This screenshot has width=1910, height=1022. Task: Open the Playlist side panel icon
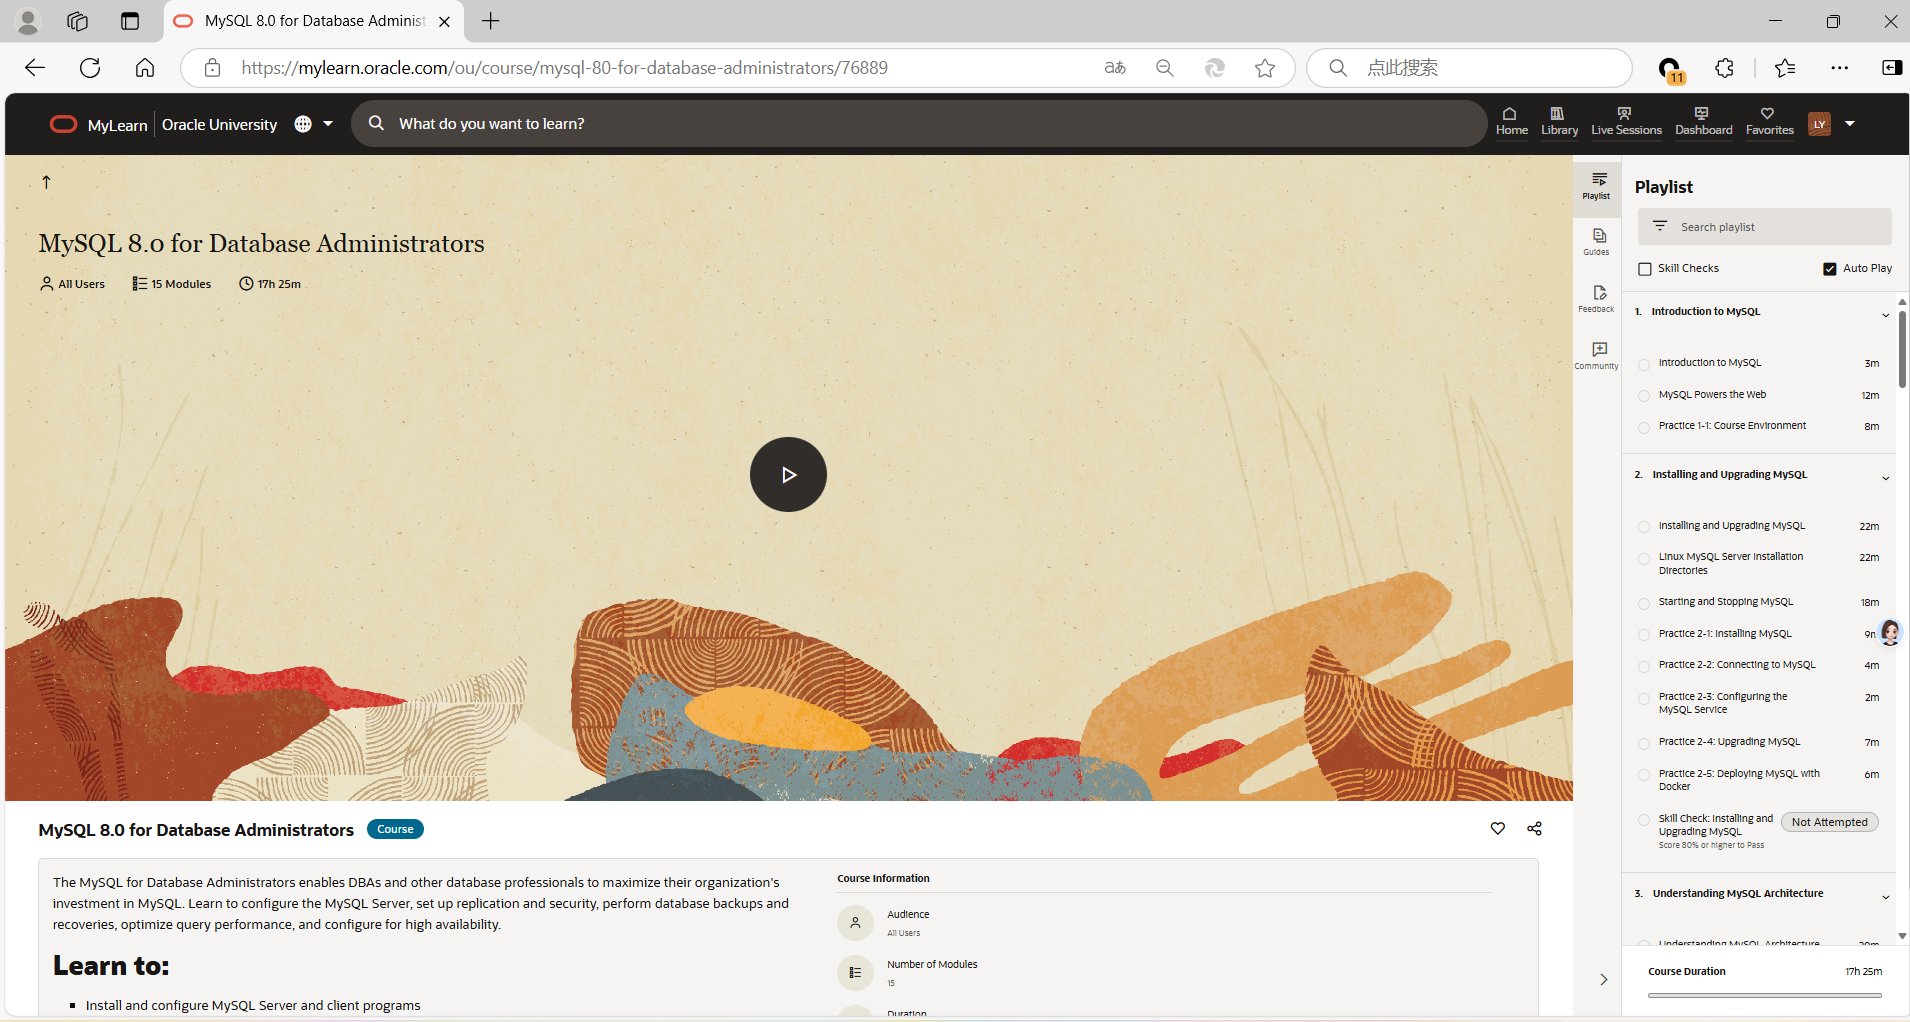pos(1598,185)
